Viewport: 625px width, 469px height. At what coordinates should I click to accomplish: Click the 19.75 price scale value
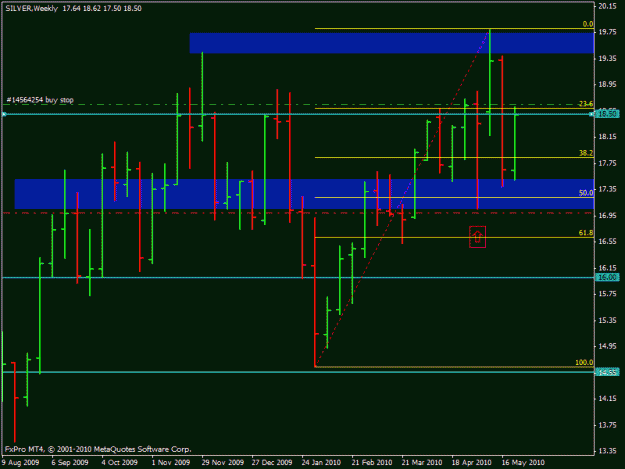pos(607,32)
